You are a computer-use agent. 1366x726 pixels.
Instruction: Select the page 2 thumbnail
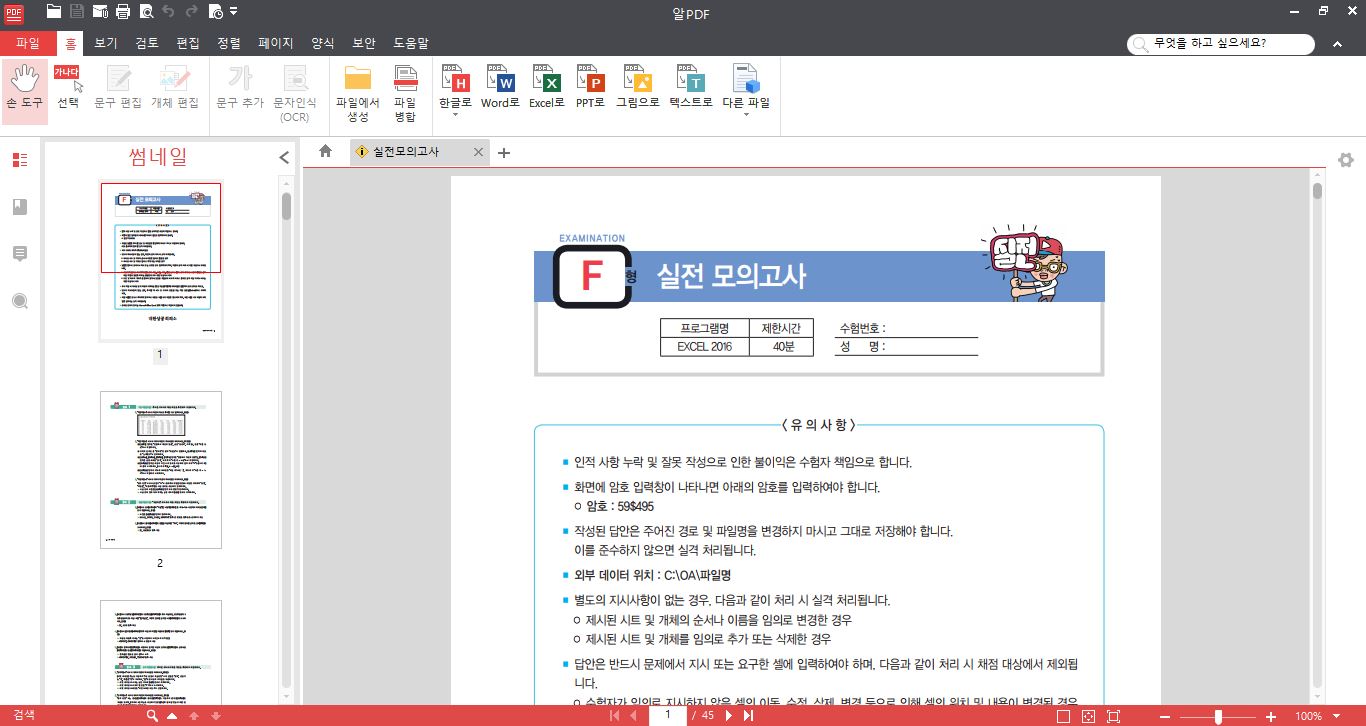pos(160,470)
